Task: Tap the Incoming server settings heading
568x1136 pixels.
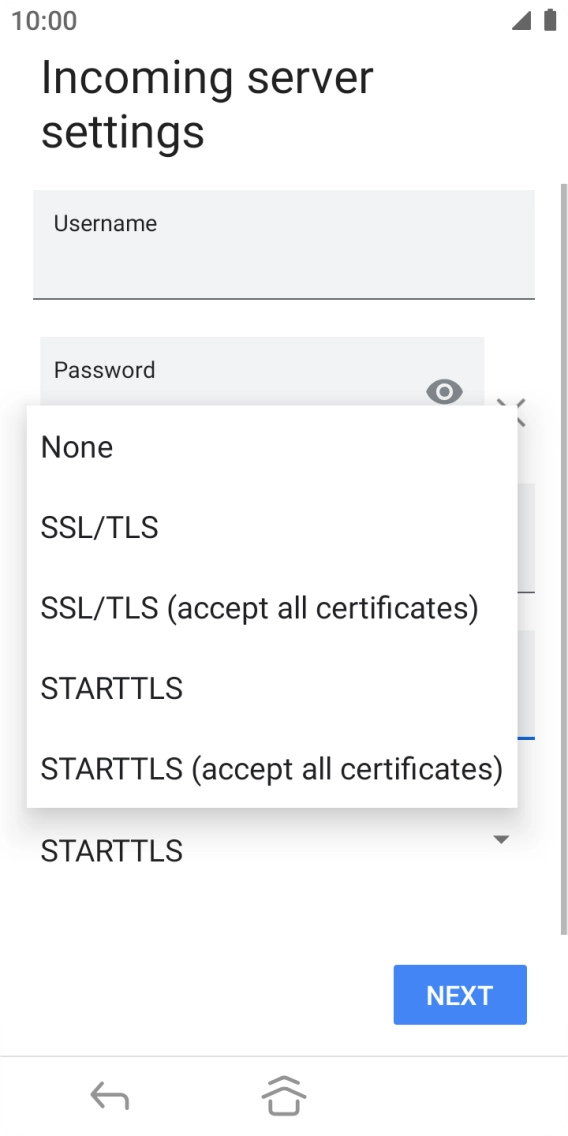Action: pos(207,104)
